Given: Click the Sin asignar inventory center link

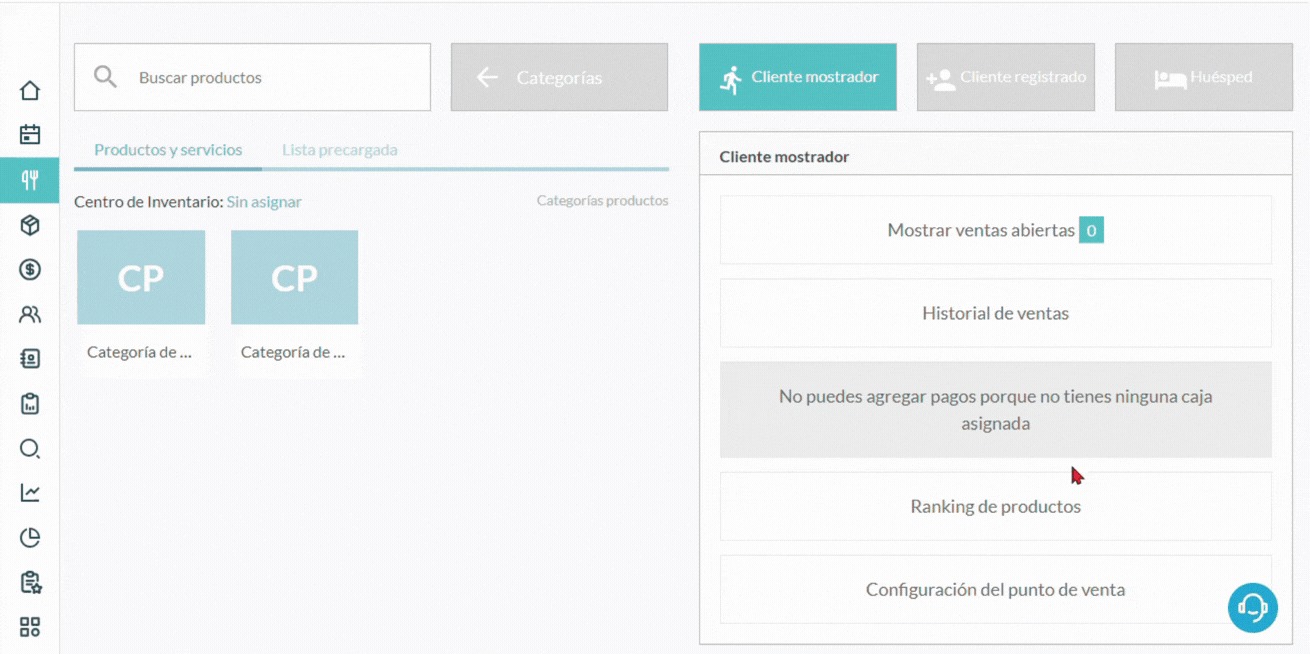Looking at the screenshot, I should click(x=264, y=202).
